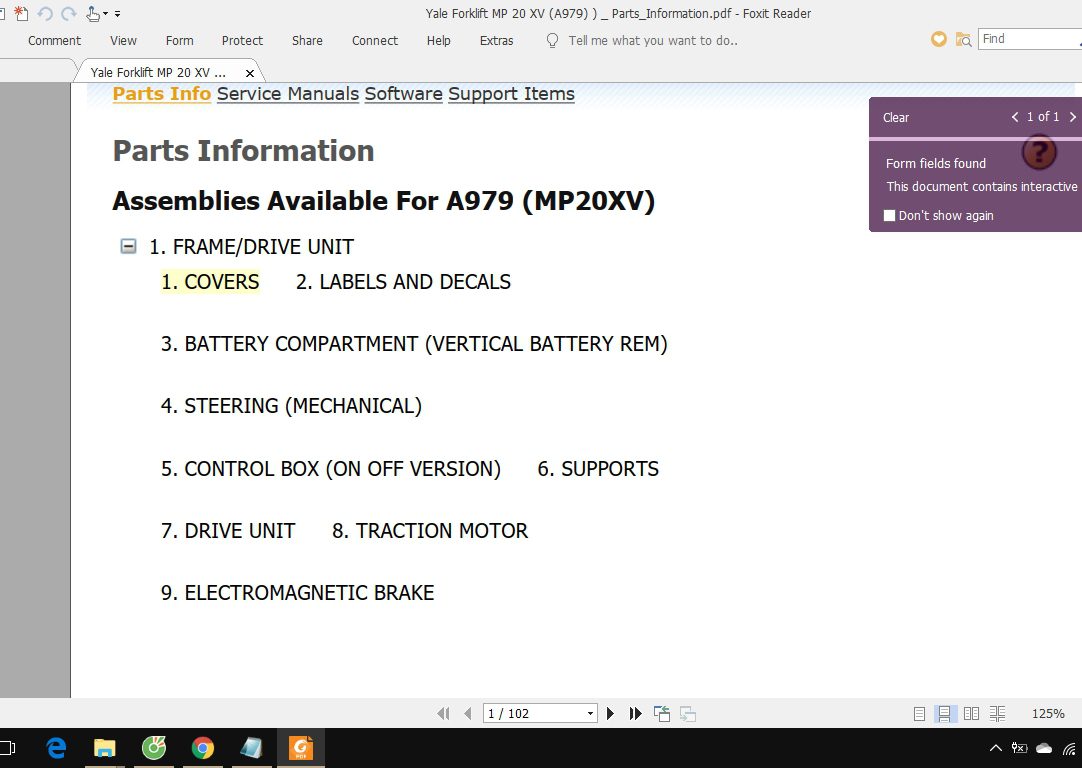
Task: Go to next page arrow in status bar
Action: click(610, 713)
